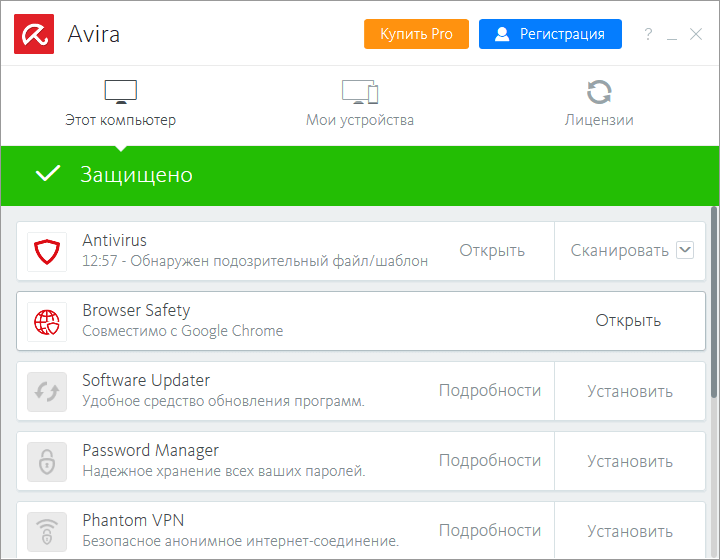Open Antivirus via its Открыть button
Viewport: 720px width, 560px height.
pos(492,251)
